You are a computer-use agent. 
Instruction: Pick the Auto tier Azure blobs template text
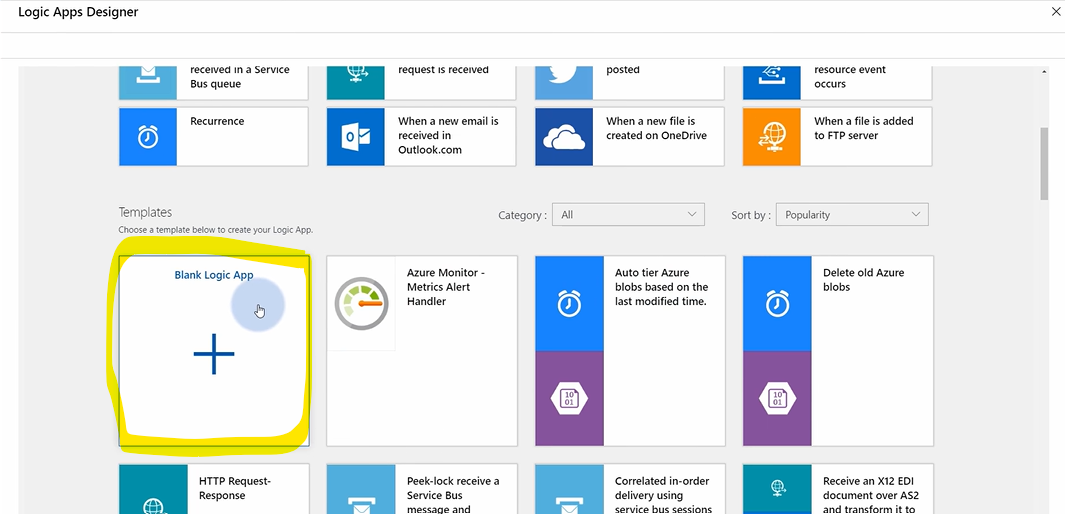tap(661, 287)
